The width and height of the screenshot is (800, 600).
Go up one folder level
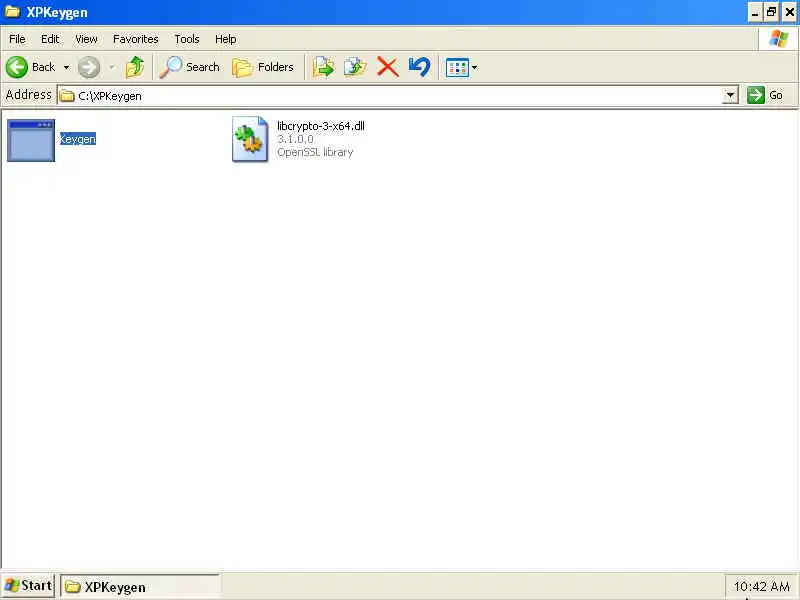[x=135, y=67]
